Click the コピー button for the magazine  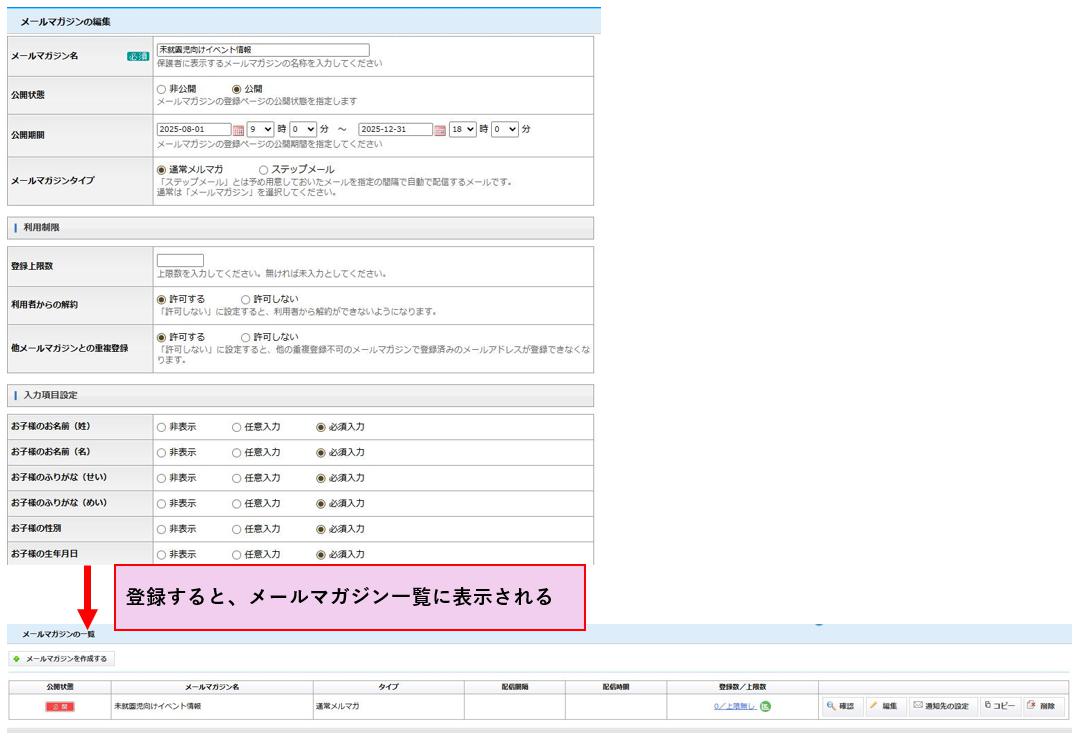1001,706
